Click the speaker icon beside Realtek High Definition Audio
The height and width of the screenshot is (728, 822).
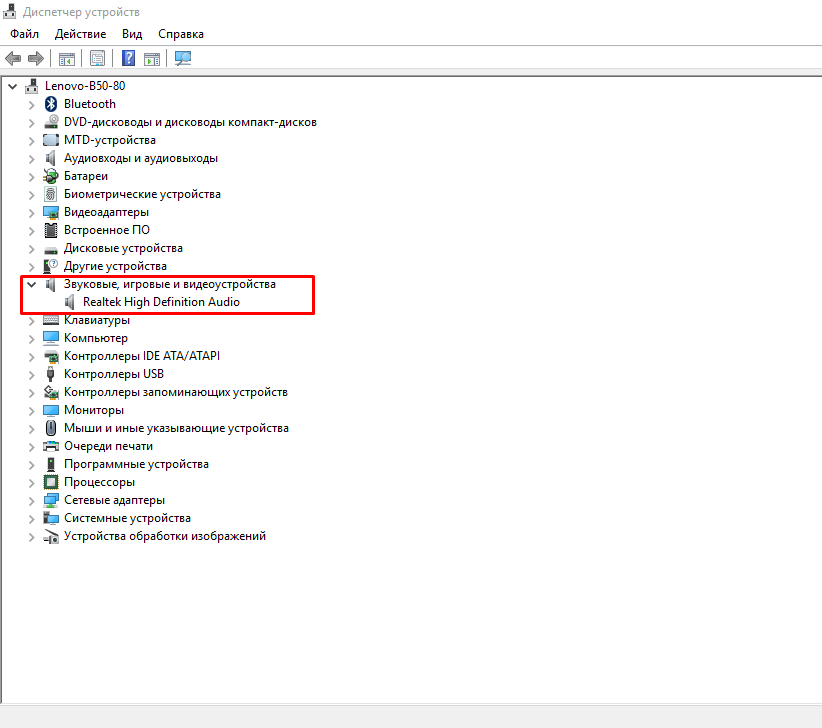pos(70,302)
